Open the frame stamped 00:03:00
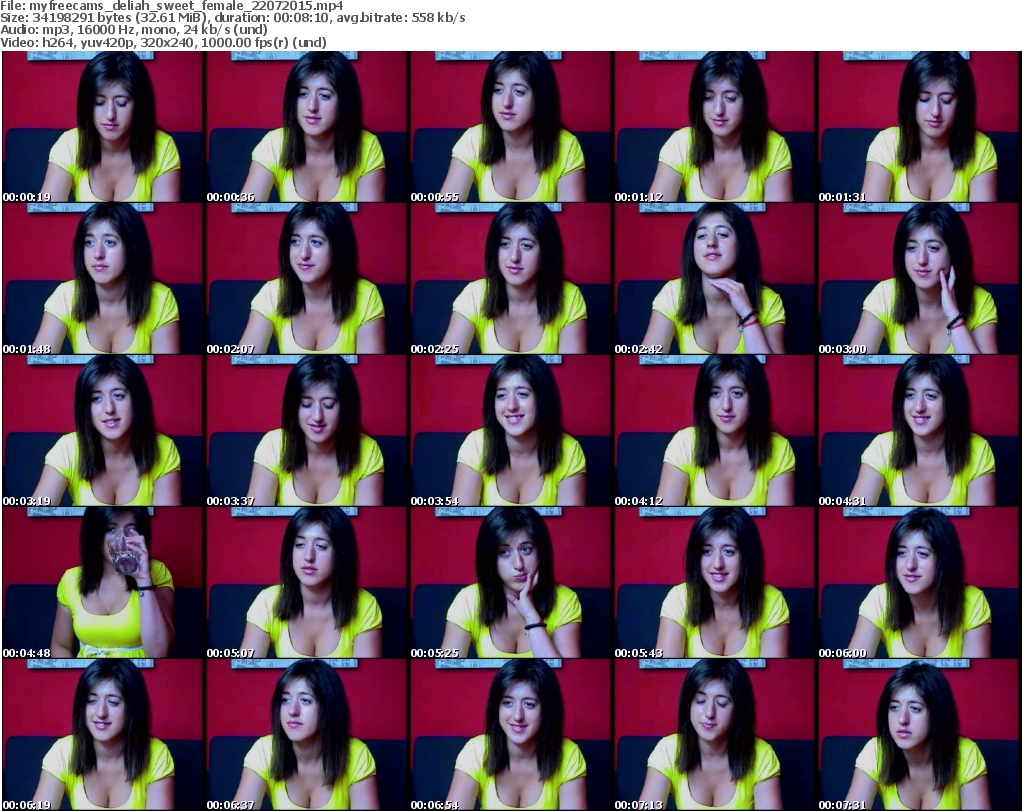 (x=919, y=279)
